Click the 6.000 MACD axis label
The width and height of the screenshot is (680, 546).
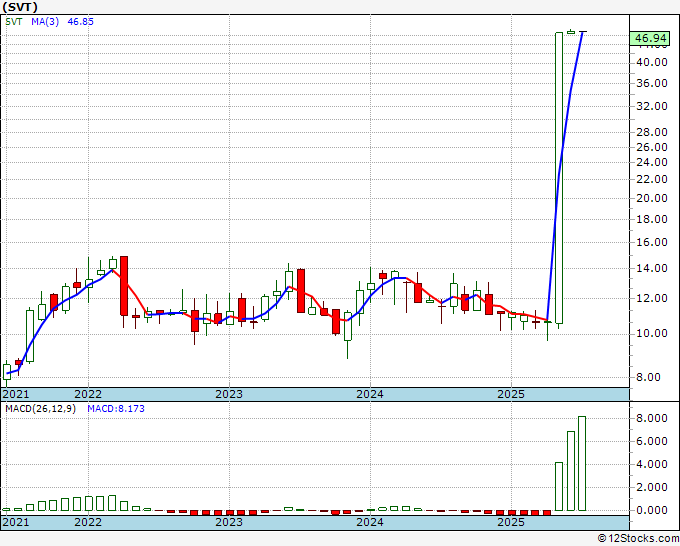652,441
